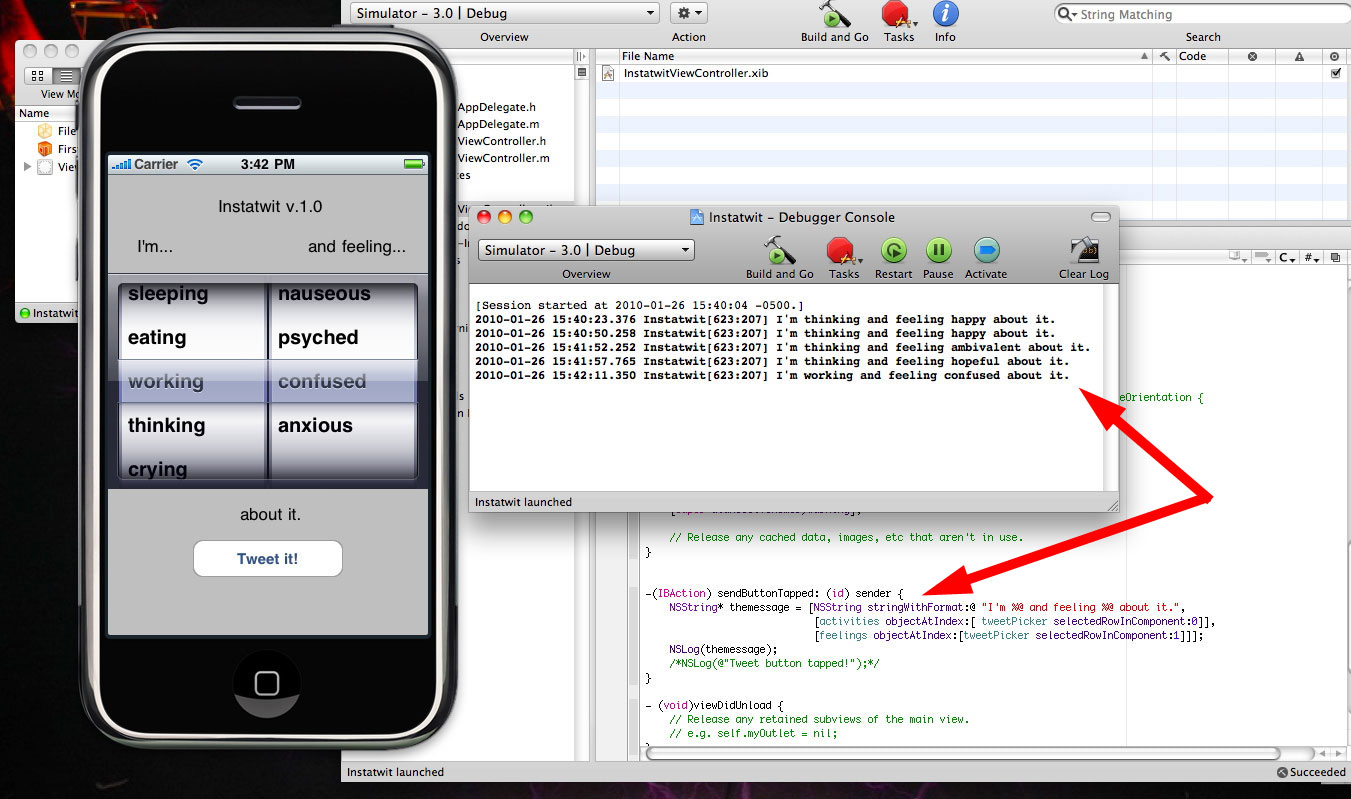
Task: Expand the View item in Interface Builder list
Action: tap(28, 167)
